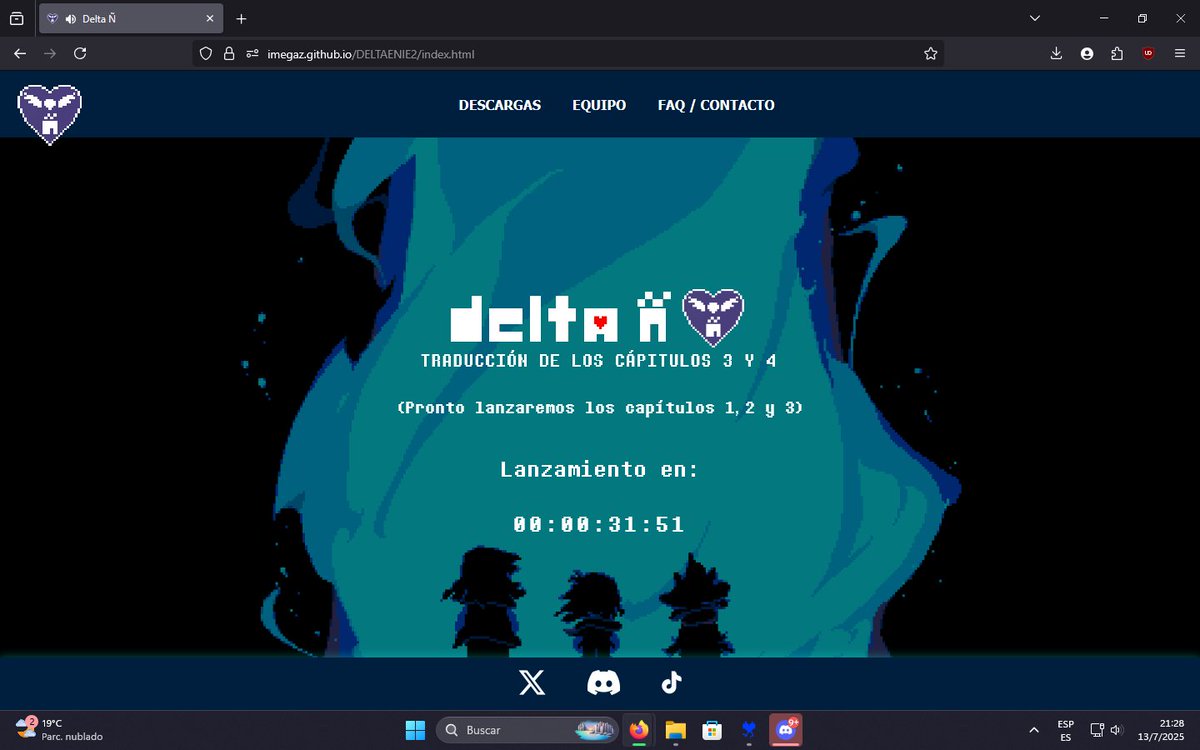Bookmark this page with the star

coord(931,54)
